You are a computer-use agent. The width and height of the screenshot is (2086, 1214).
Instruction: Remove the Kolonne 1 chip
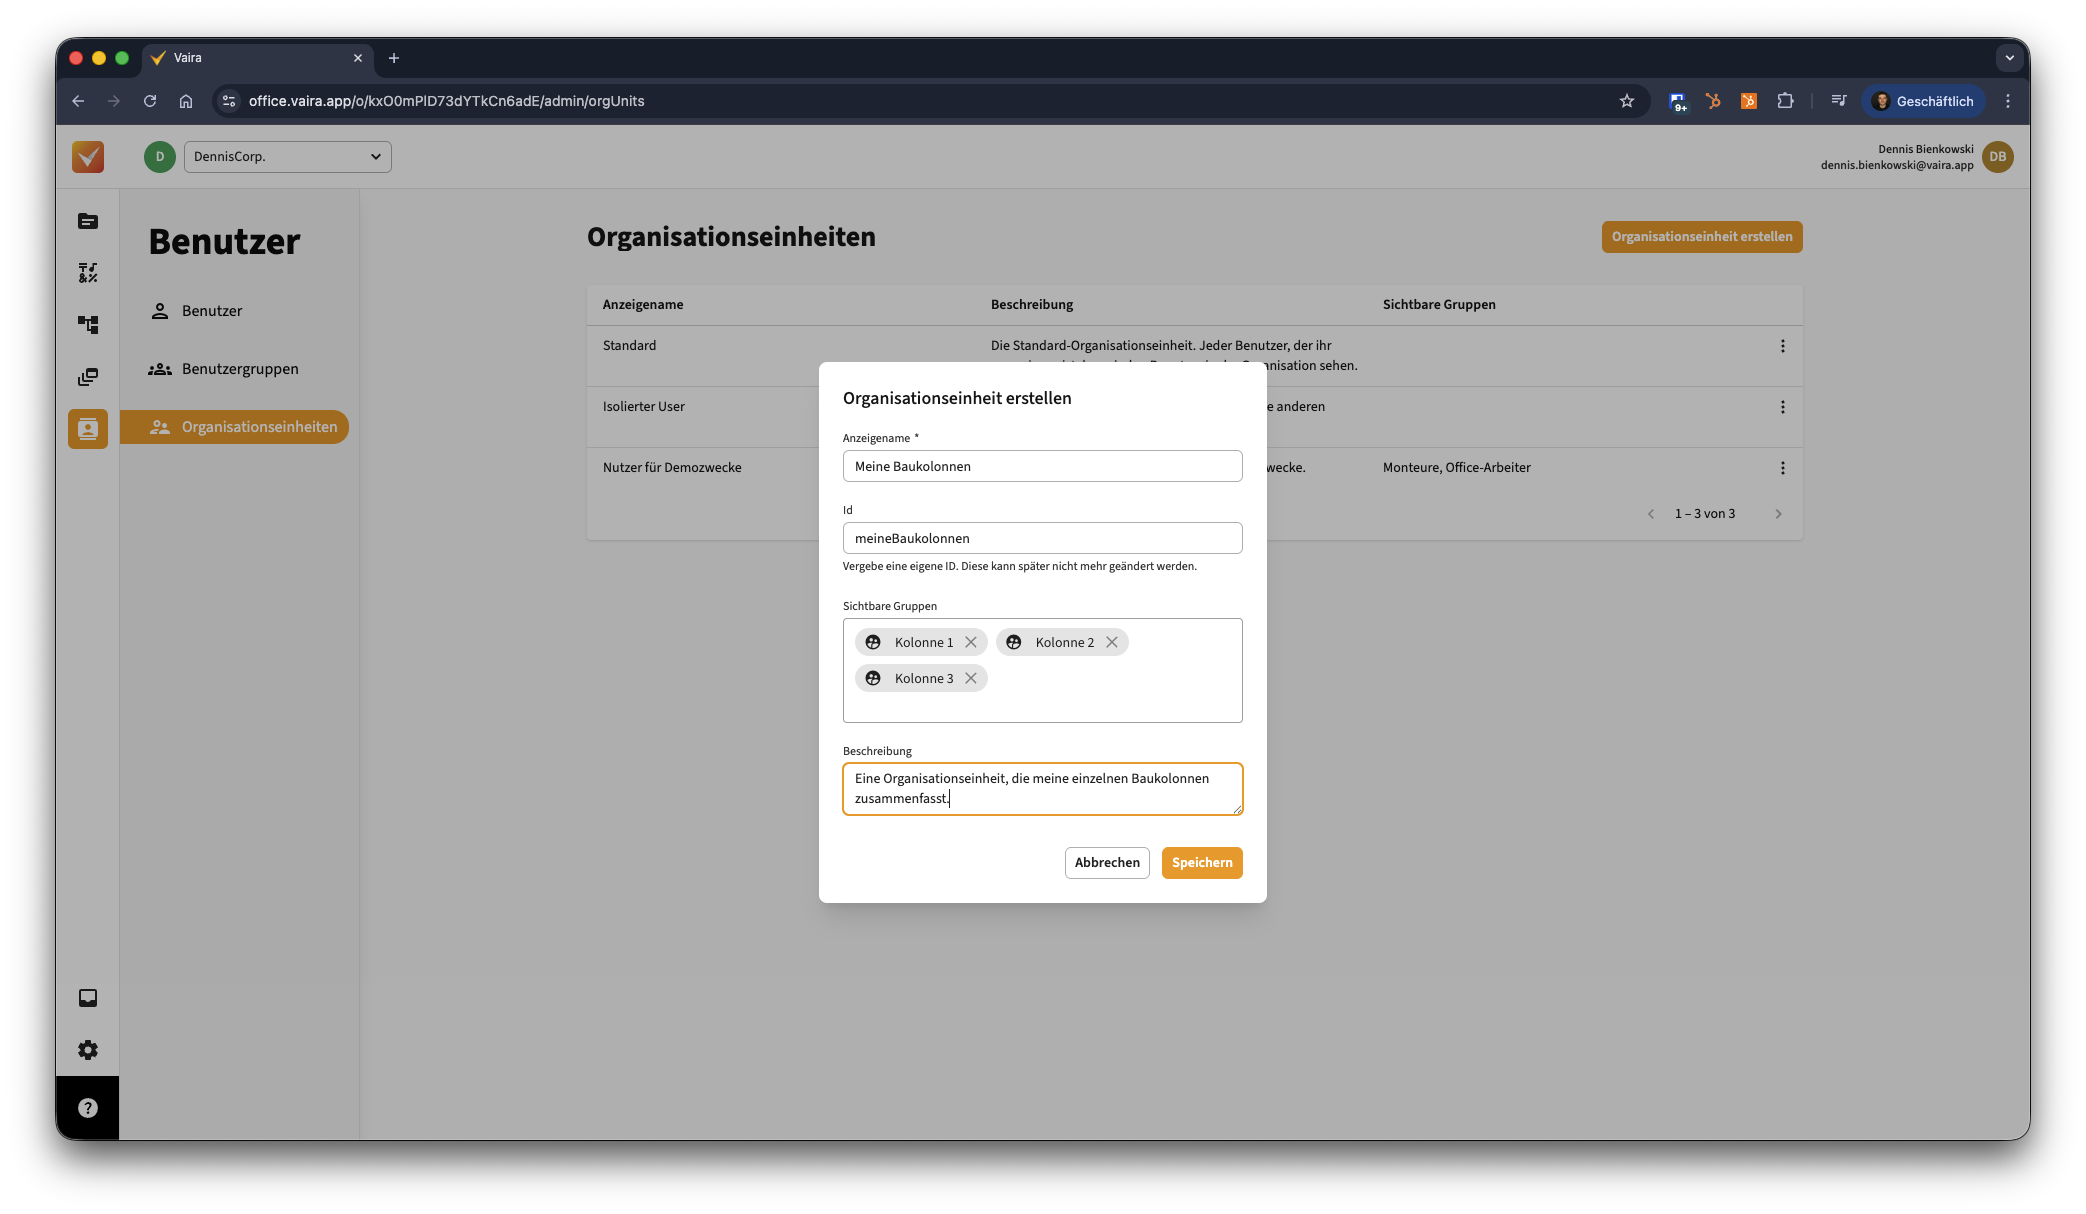pyautogui.click(x=970, y=642)
